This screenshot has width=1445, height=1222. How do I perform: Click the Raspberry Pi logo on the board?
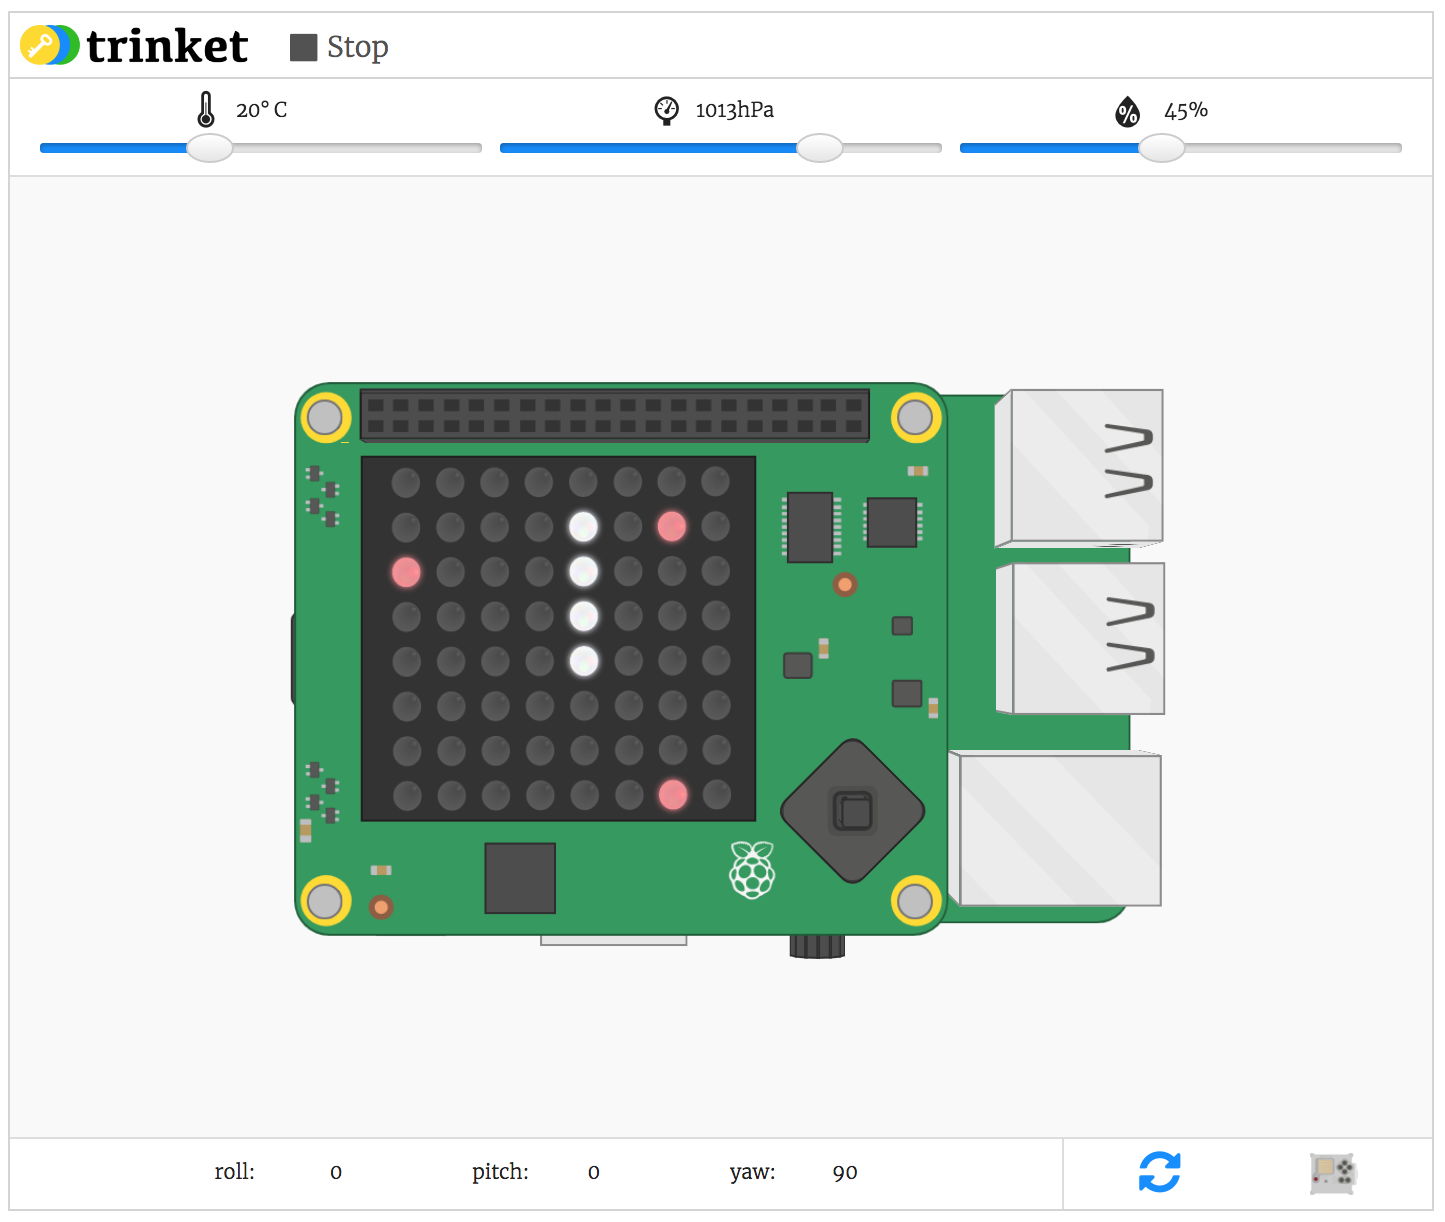(753, 866)
